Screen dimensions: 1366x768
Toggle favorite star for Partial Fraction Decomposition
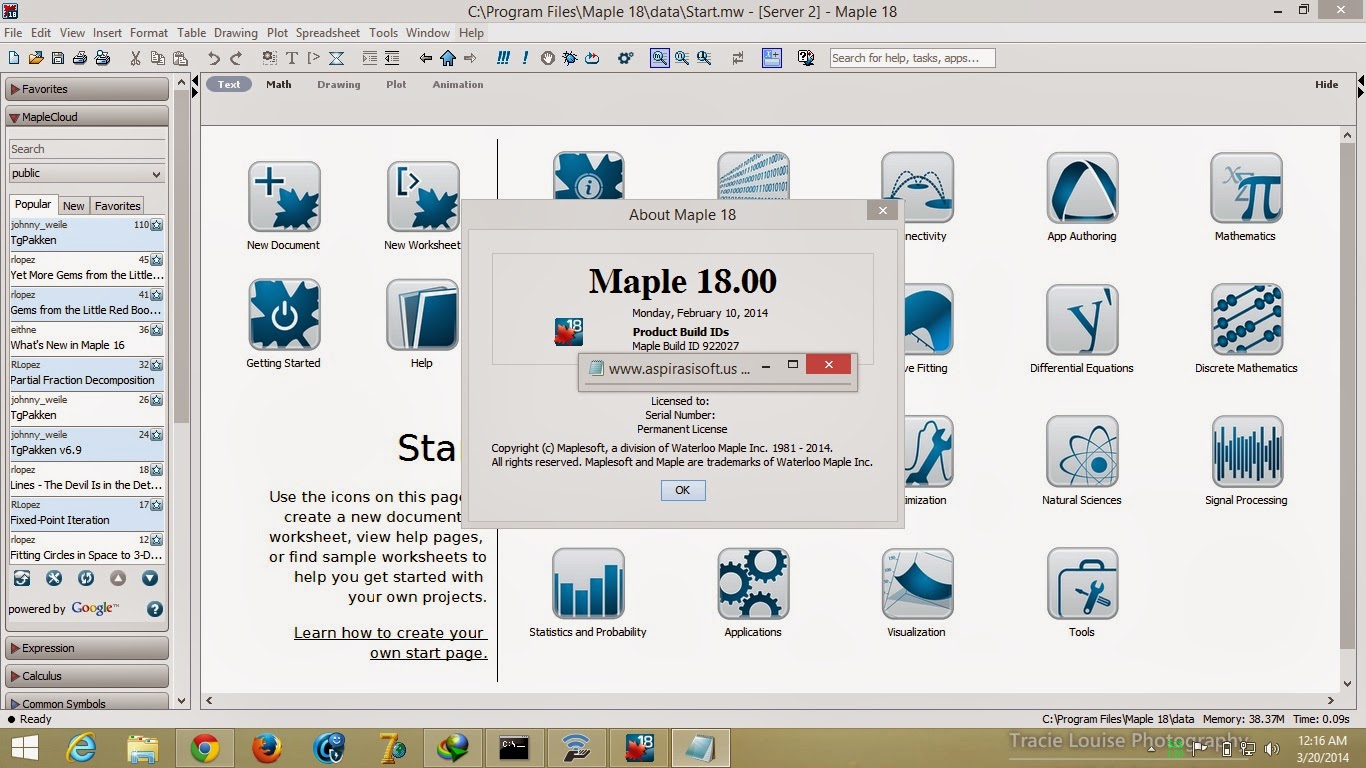[156, 365]
